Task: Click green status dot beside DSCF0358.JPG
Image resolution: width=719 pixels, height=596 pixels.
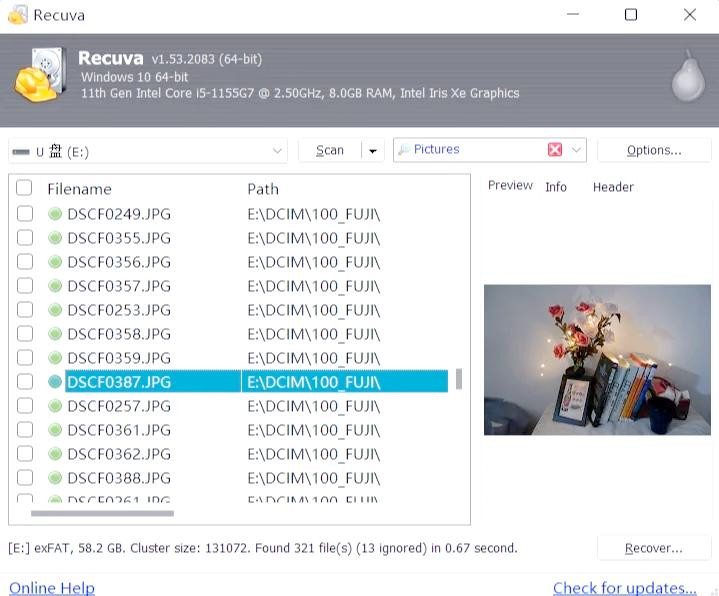Action: pyautogui.click(x=55, y=334)
